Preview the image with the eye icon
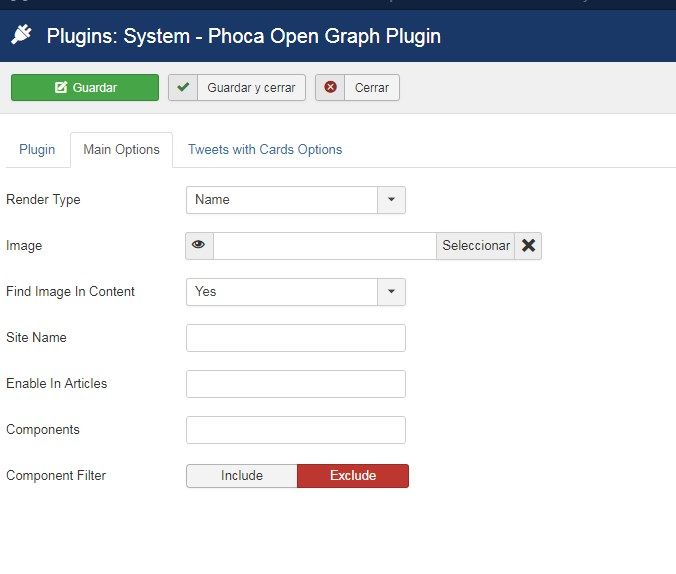The height and width of the screenshot is (574, 676). 199,246
